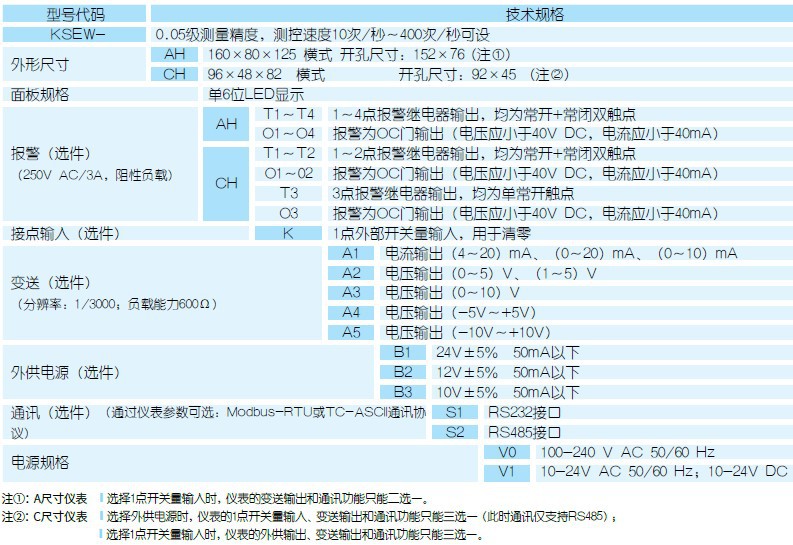The height and width of the screenshot is (545, 793).
Task: Select the T1~T4 alarm relay code
Action: coord(288,114)
